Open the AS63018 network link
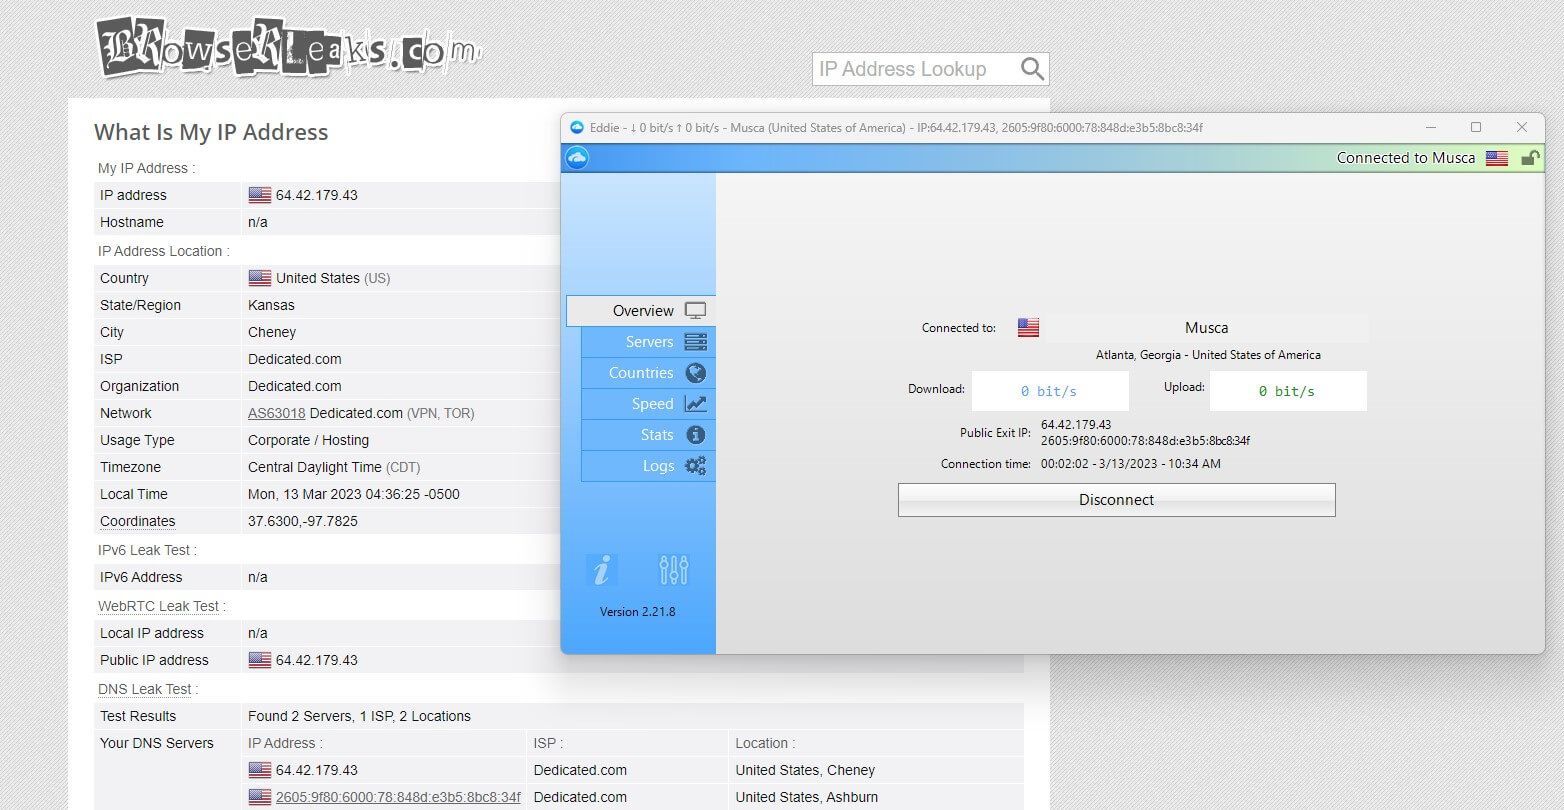 click(277, 413)
